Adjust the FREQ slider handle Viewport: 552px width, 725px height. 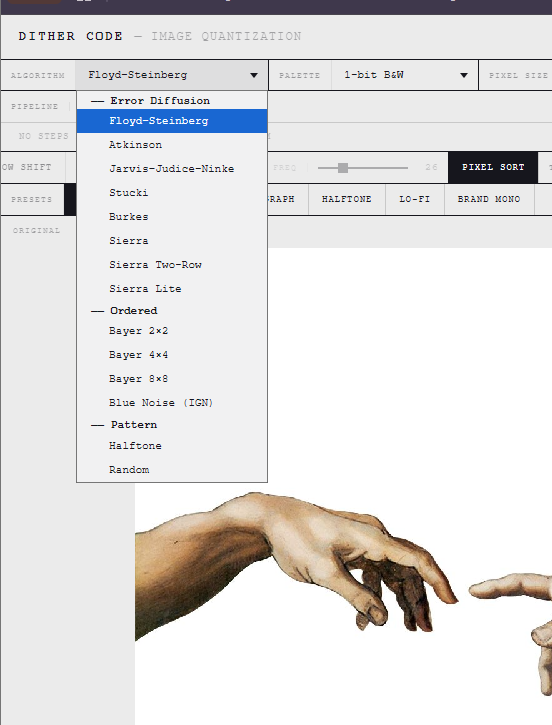point(343,168)
